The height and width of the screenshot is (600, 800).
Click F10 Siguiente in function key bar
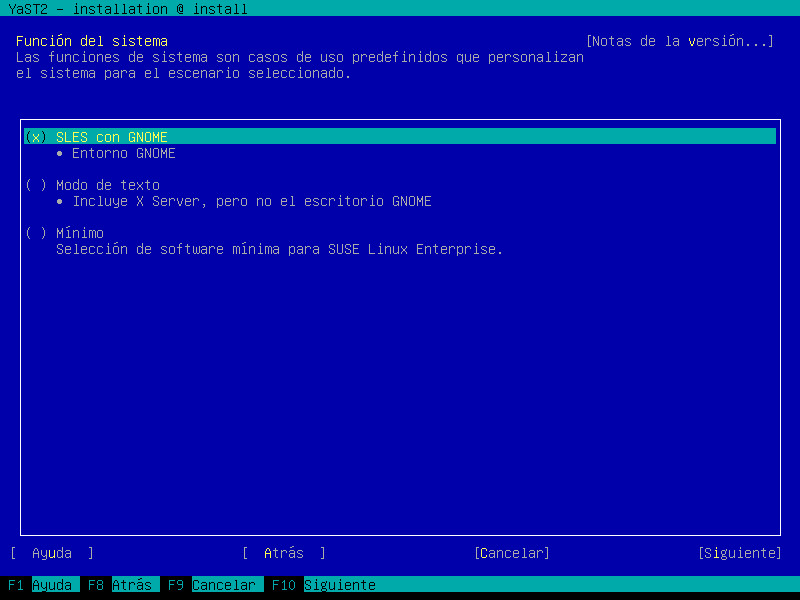pyautogui.click(x=323, y=585)
